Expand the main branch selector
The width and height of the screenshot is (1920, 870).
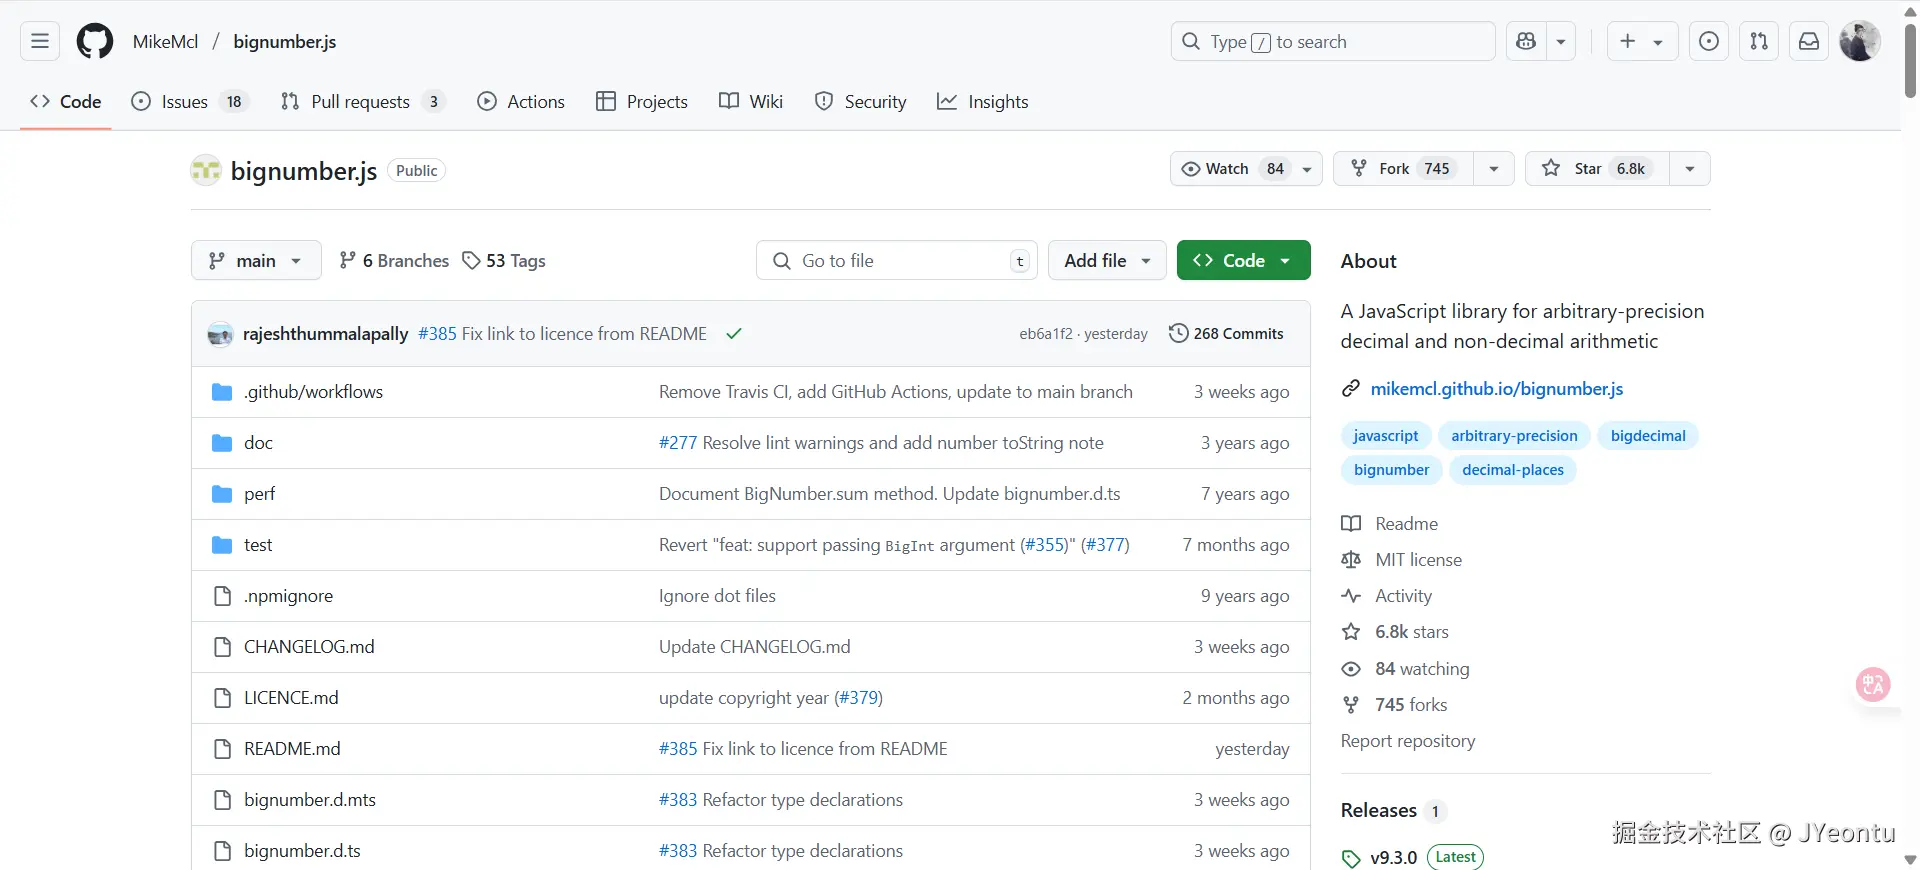click(256, 260)
